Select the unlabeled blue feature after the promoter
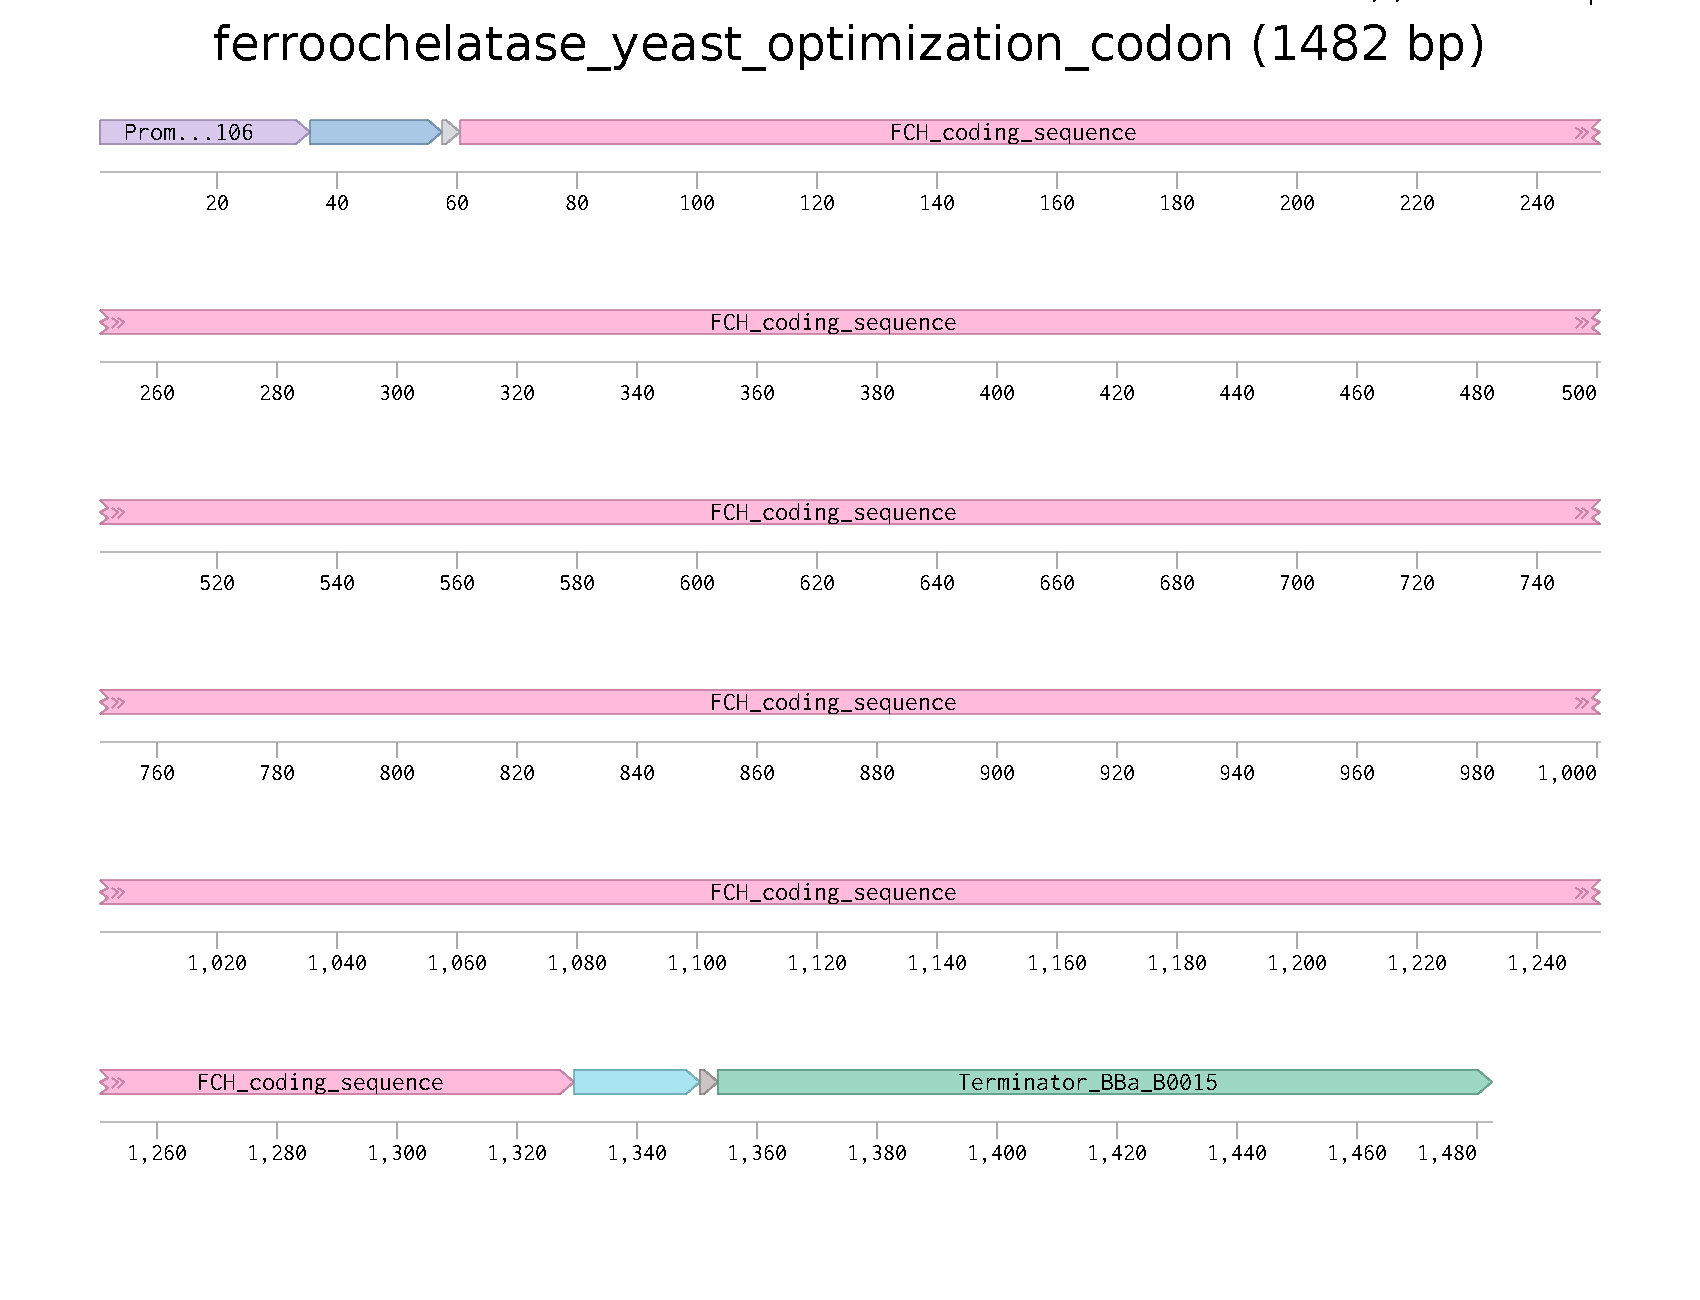Viewport: 1700px width, 1300px height. coord(374,132)
